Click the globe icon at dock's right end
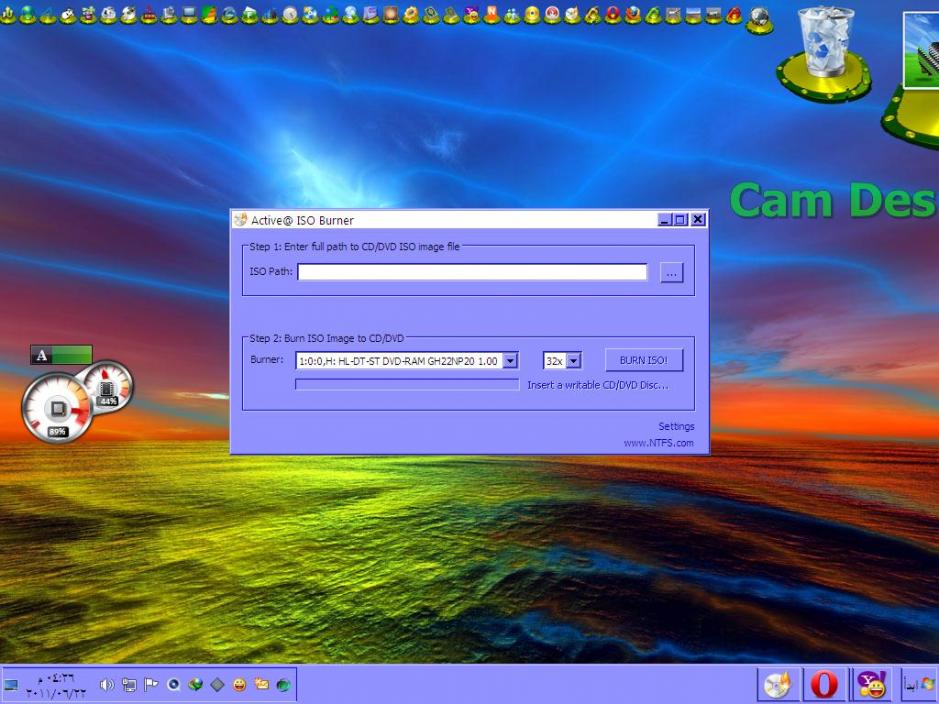This screenshot has width=939, height=704. coord(759,17)
